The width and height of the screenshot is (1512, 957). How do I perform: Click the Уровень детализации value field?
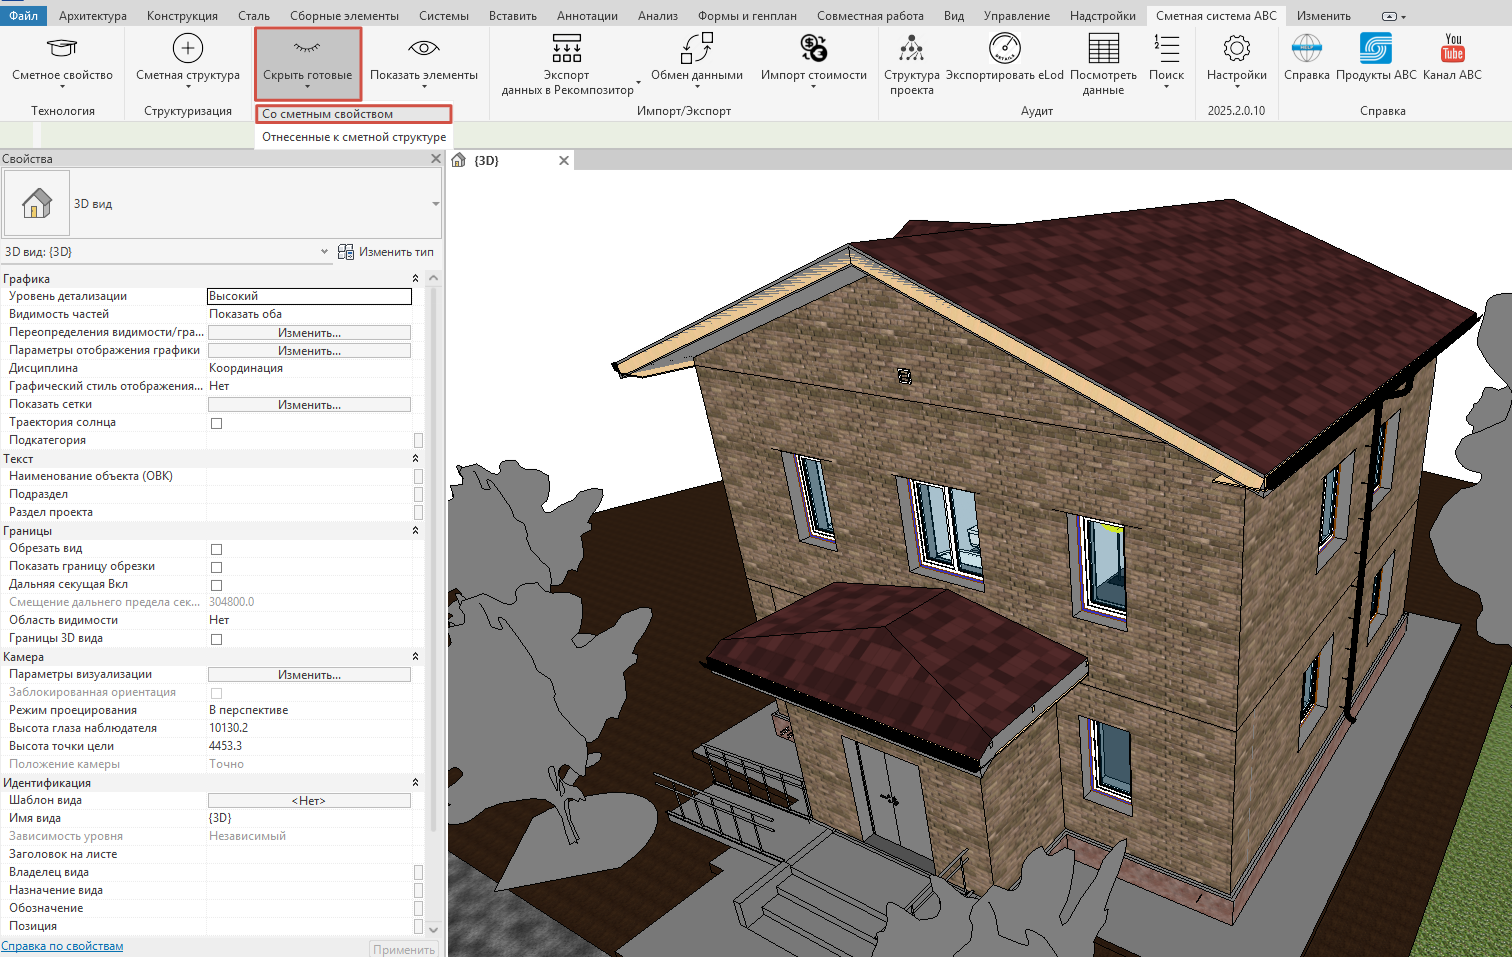click(x=309, y=296)
